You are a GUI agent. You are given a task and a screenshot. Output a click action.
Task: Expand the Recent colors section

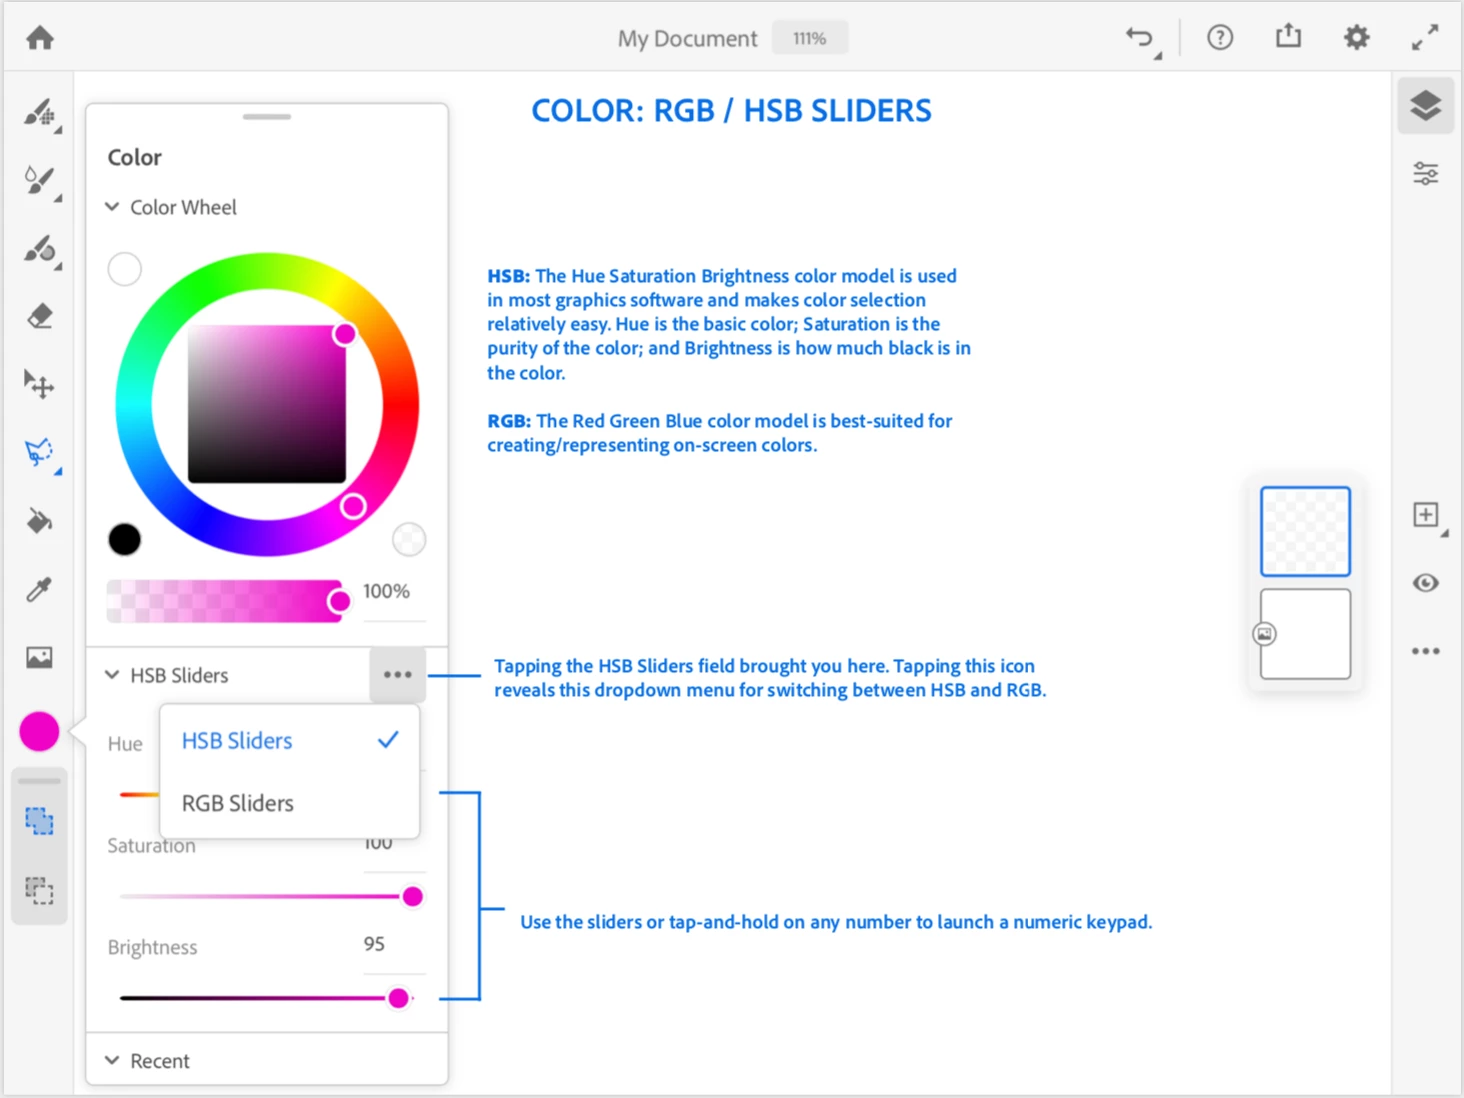coord(112,1061)
